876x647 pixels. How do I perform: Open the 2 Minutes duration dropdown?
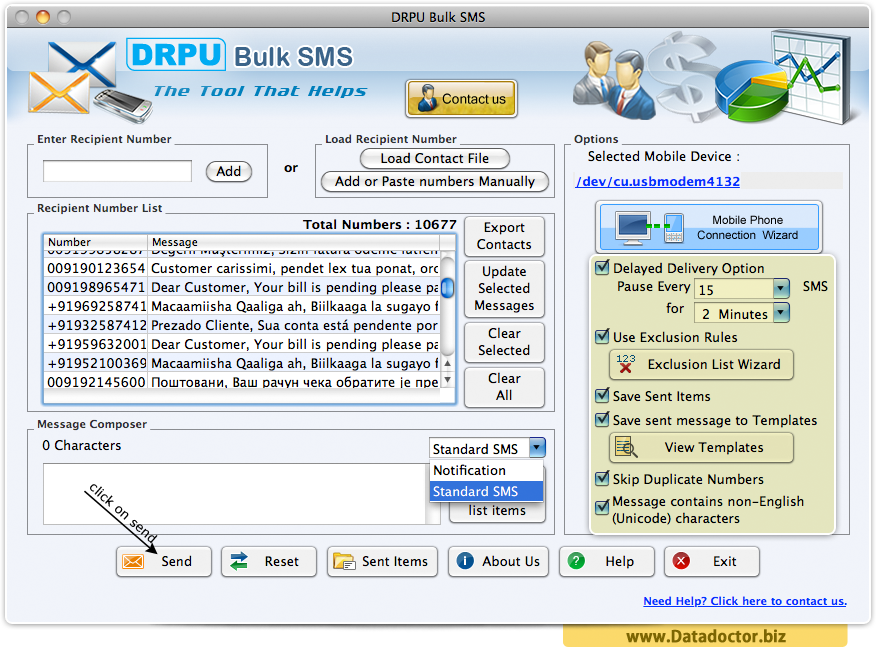point(780,312)
